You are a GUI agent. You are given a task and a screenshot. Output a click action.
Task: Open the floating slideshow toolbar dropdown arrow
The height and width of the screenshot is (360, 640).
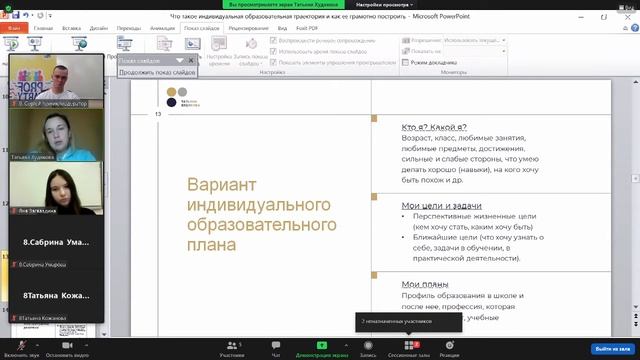point(179,60)
